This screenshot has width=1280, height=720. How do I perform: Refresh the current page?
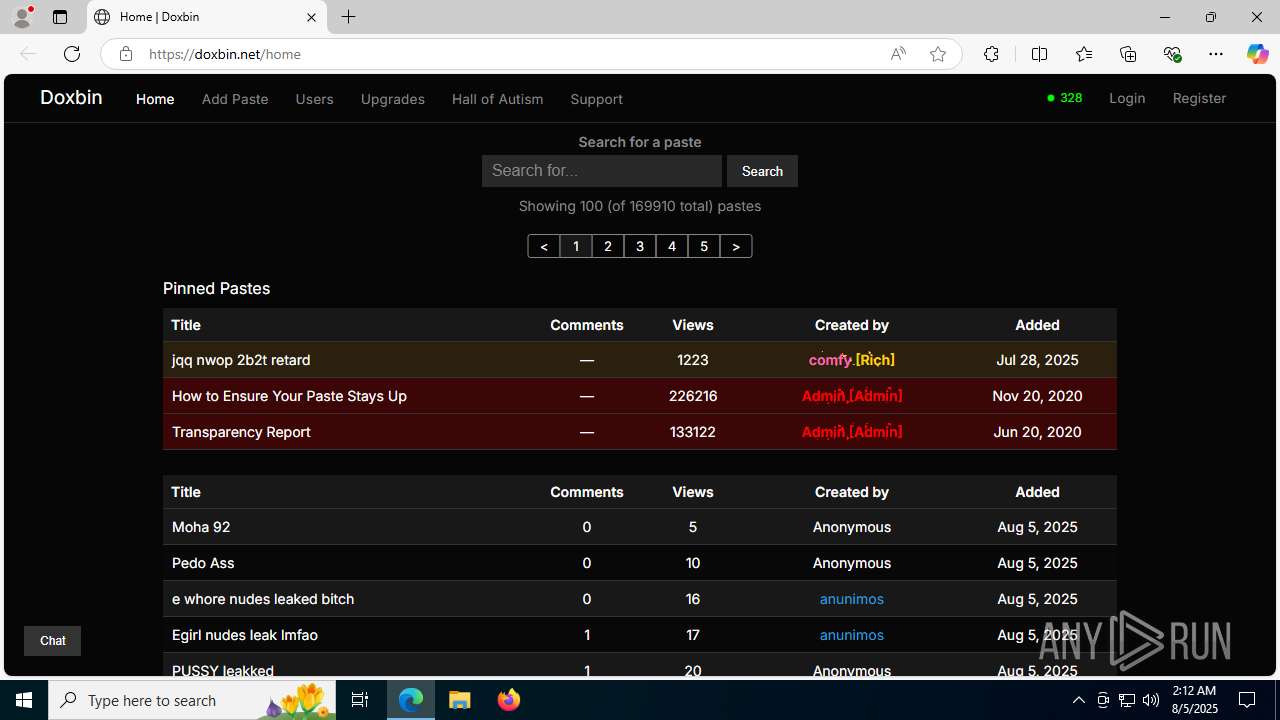pyautogui.click(x=72, y=54)
